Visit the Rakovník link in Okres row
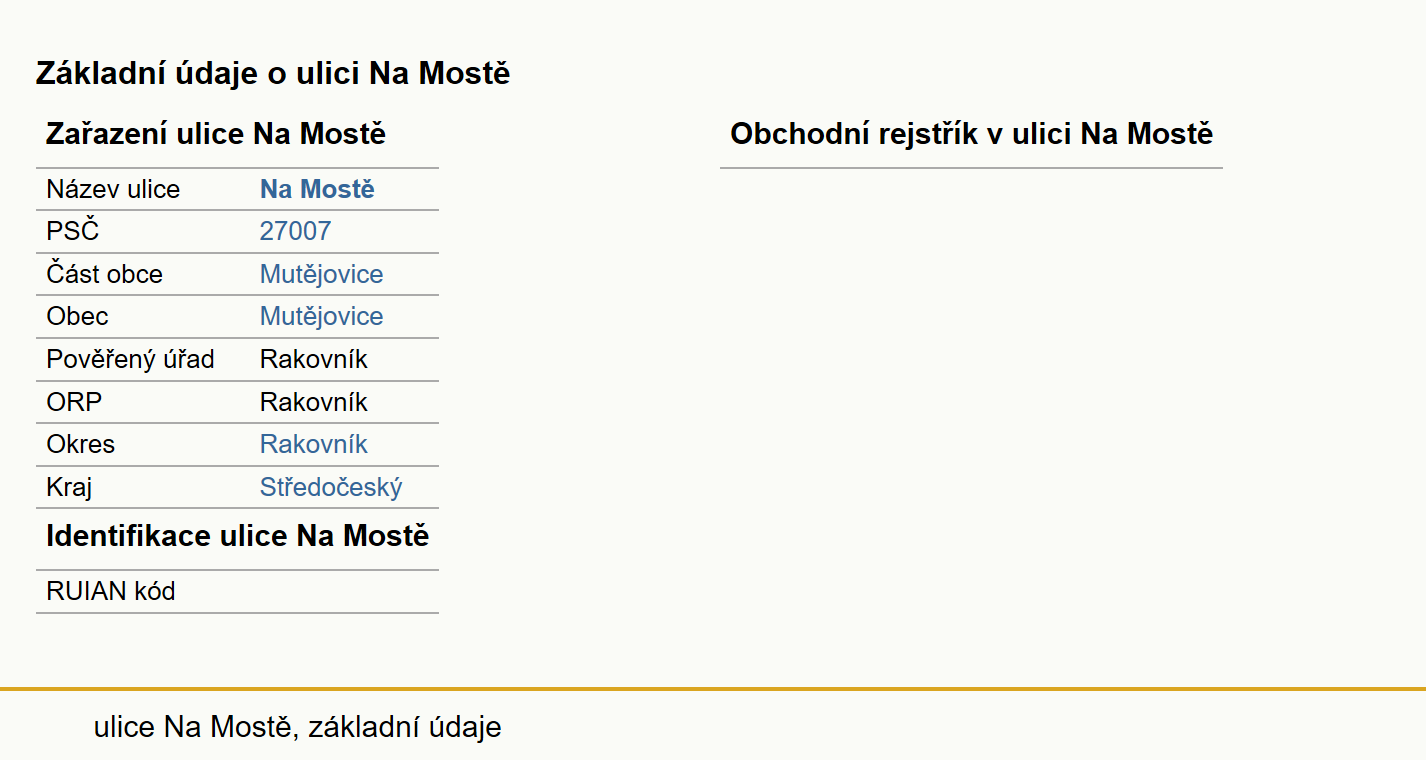The height and width of the screenshot is (760, 1426). click(x=314, y=444)
